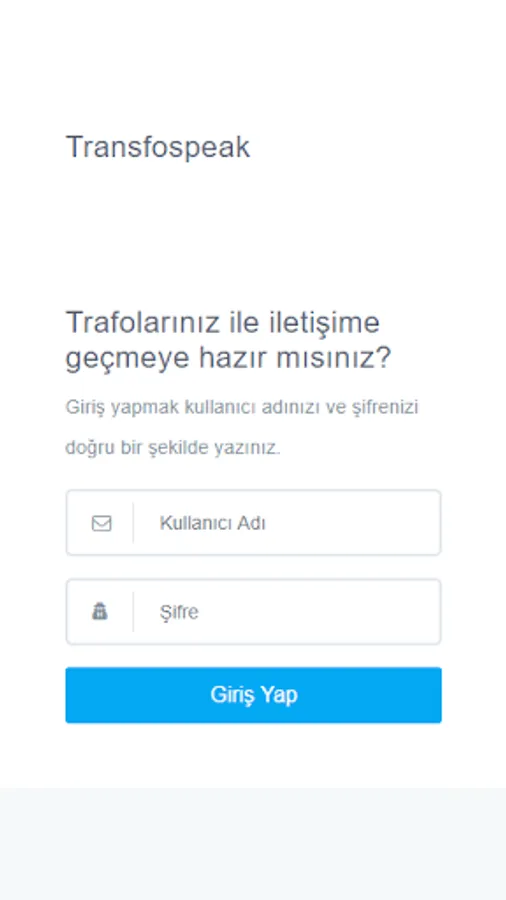Image resolution: width=506 pixels, height=900 pixels.
Task: Click the divider next to envelope icon
Action: tap(133, 523)
